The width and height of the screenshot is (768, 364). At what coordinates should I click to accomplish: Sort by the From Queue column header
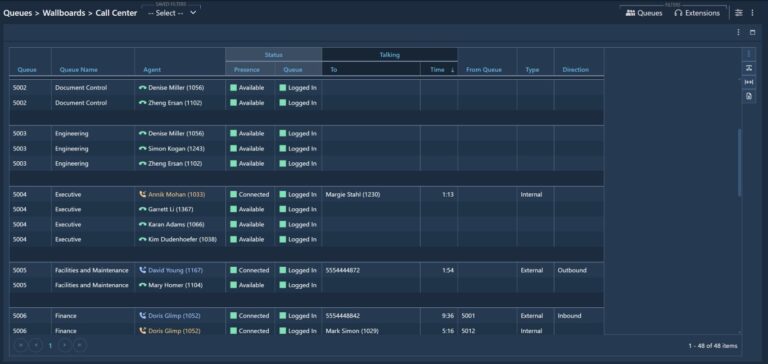click(483, 70)
